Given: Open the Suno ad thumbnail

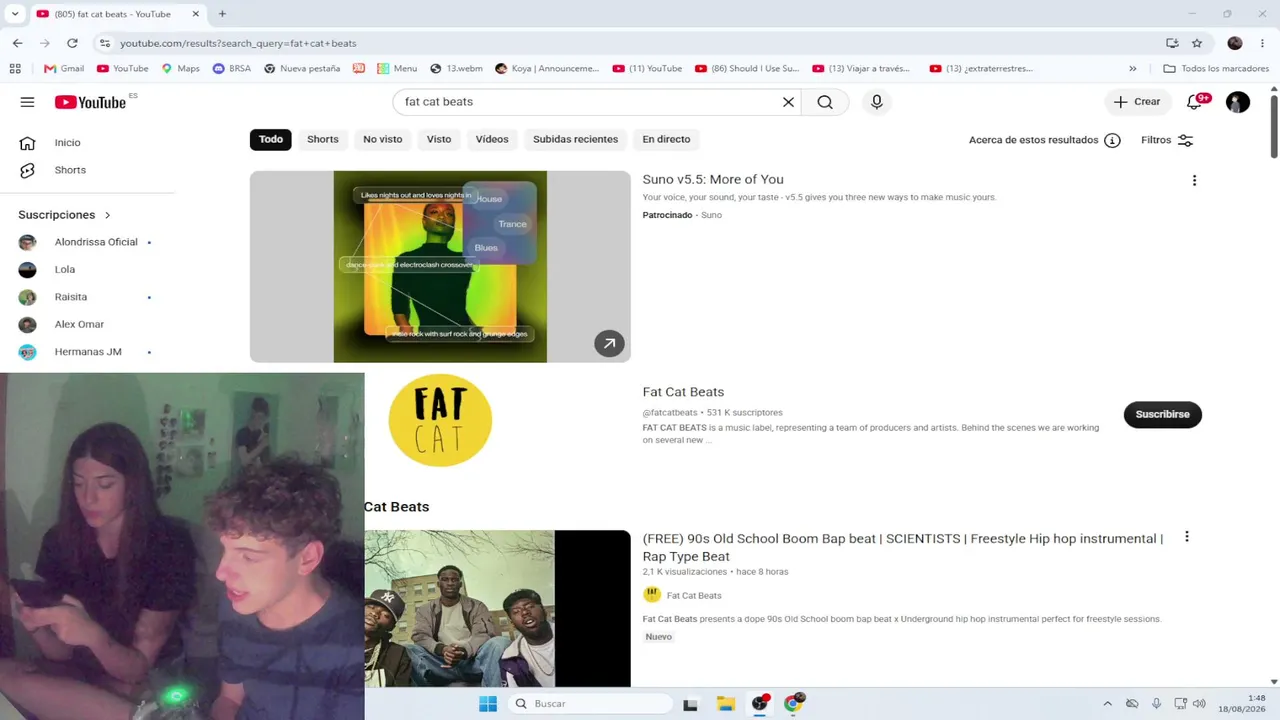Looking at the screenshot, I should click(x=440, y=267).
